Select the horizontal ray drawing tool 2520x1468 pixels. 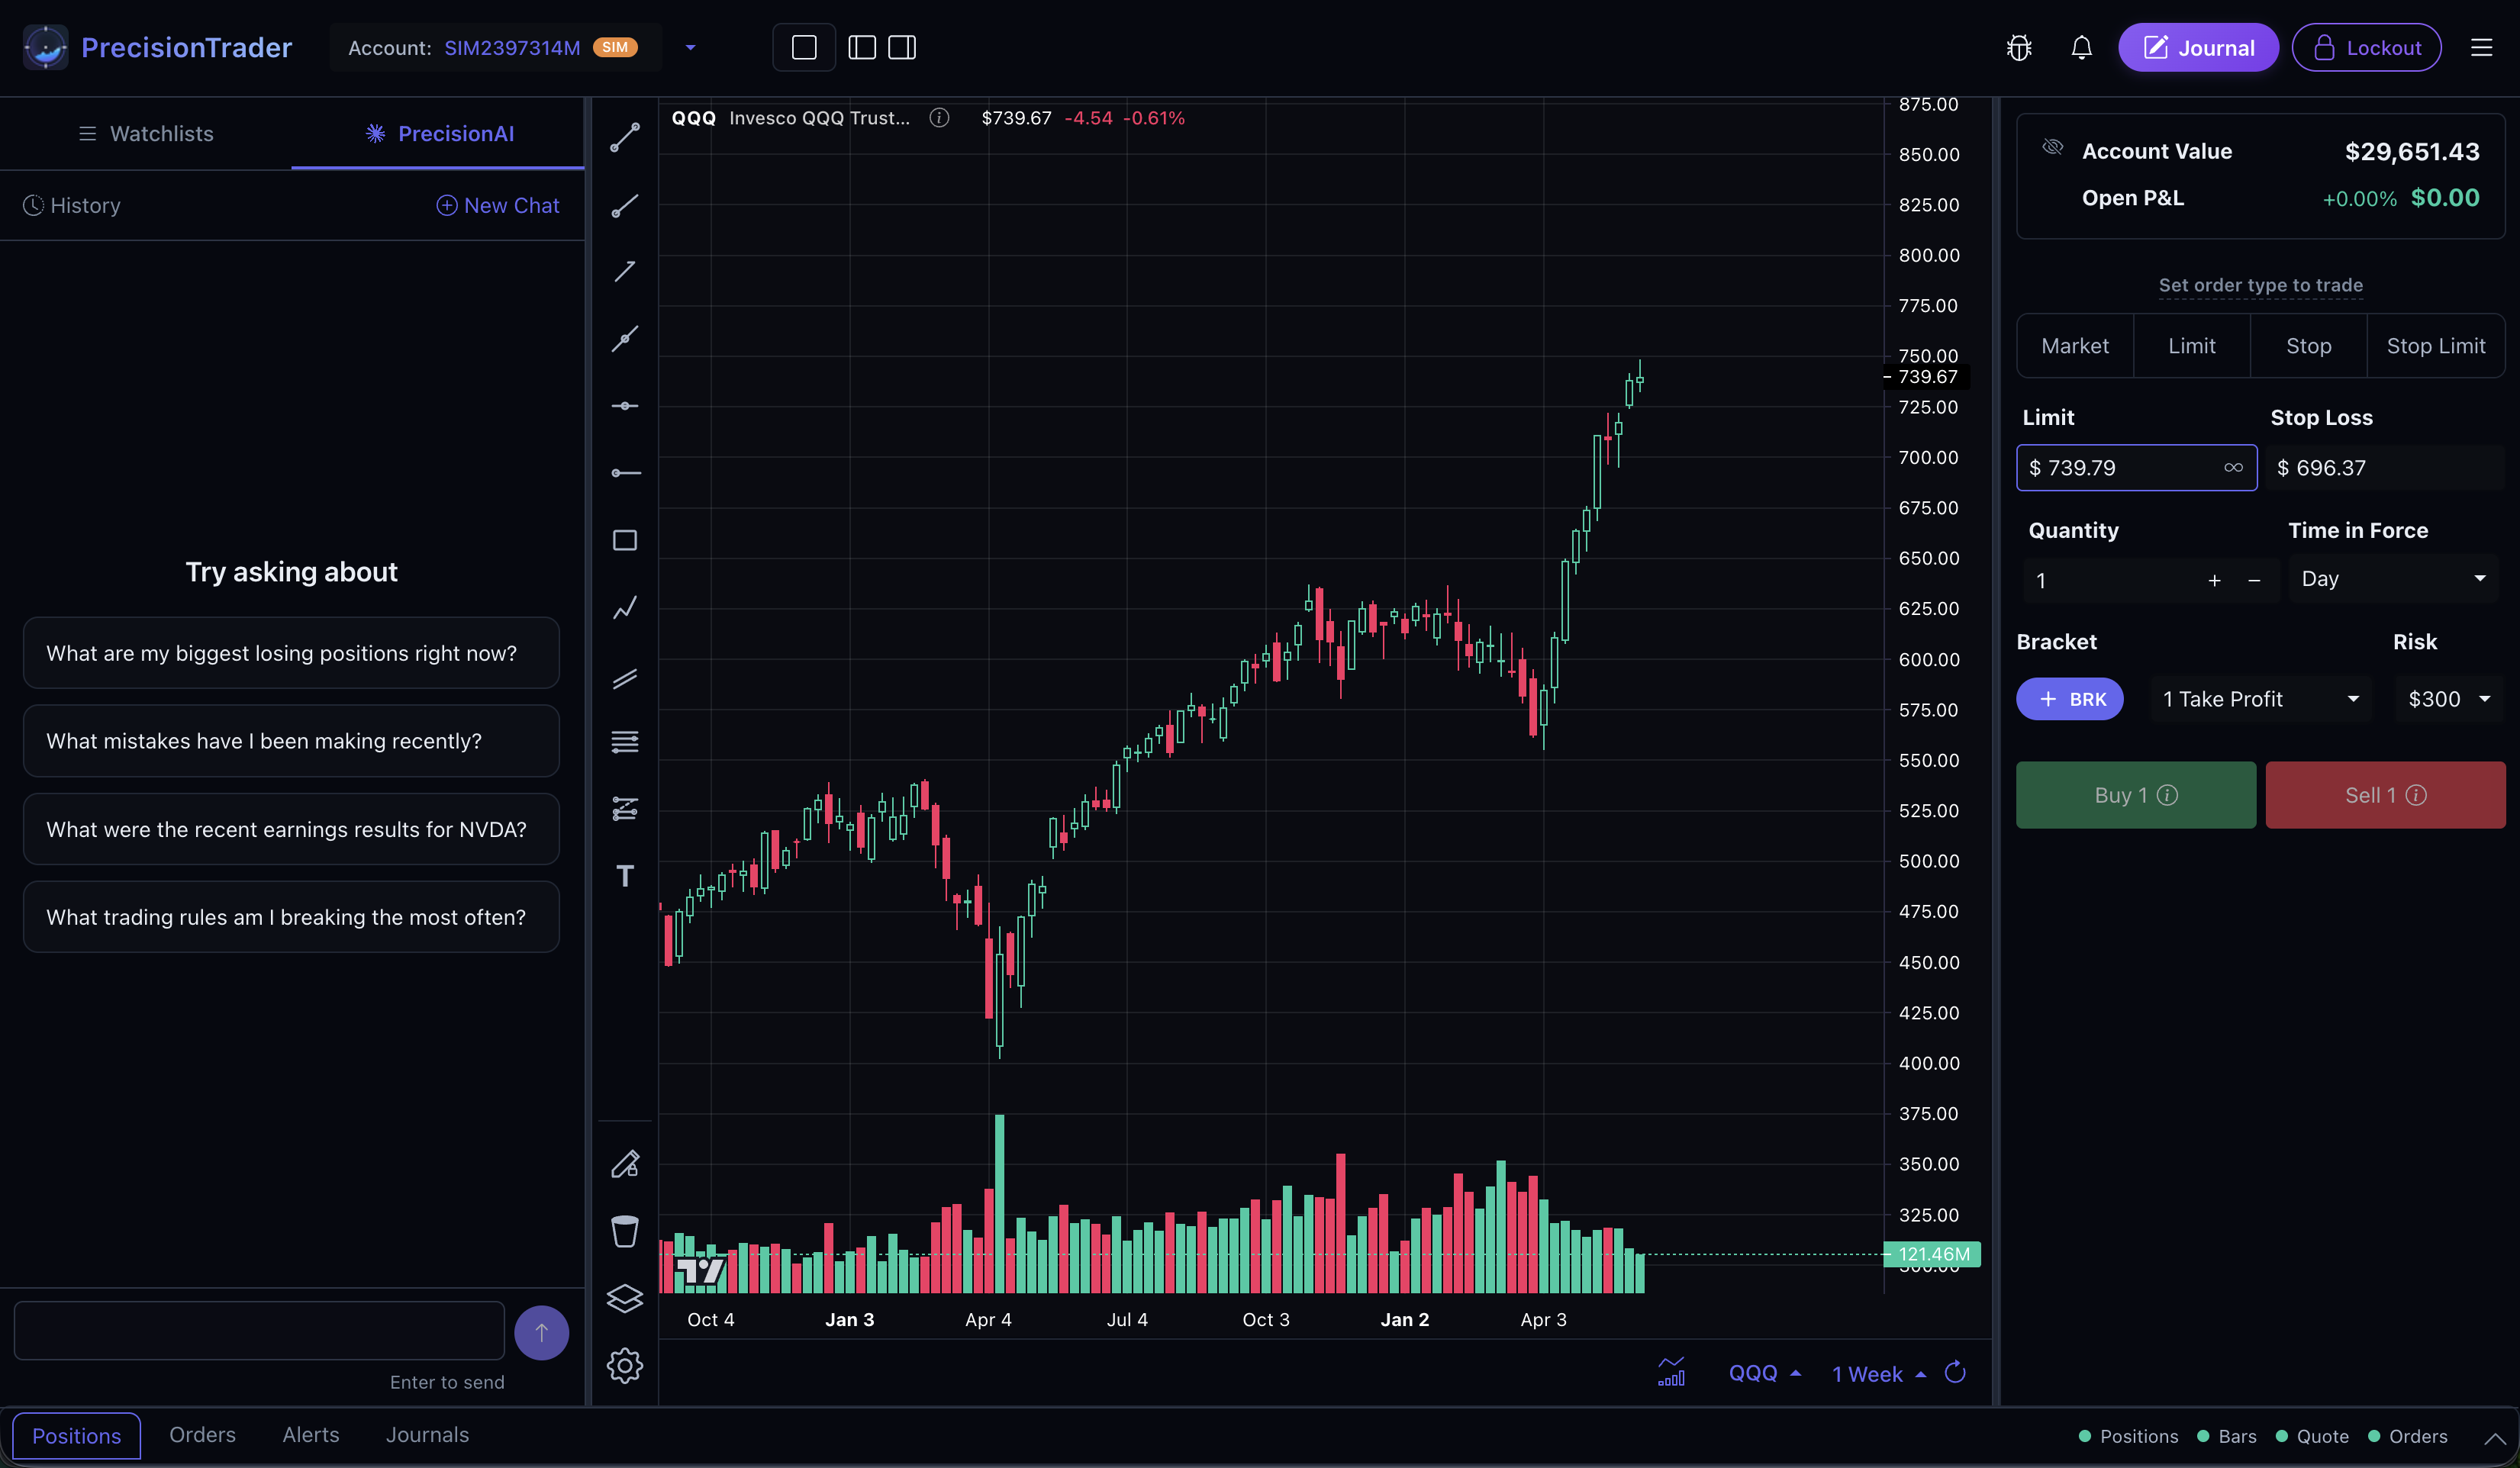pyautogui.click(x=625, y=473)
